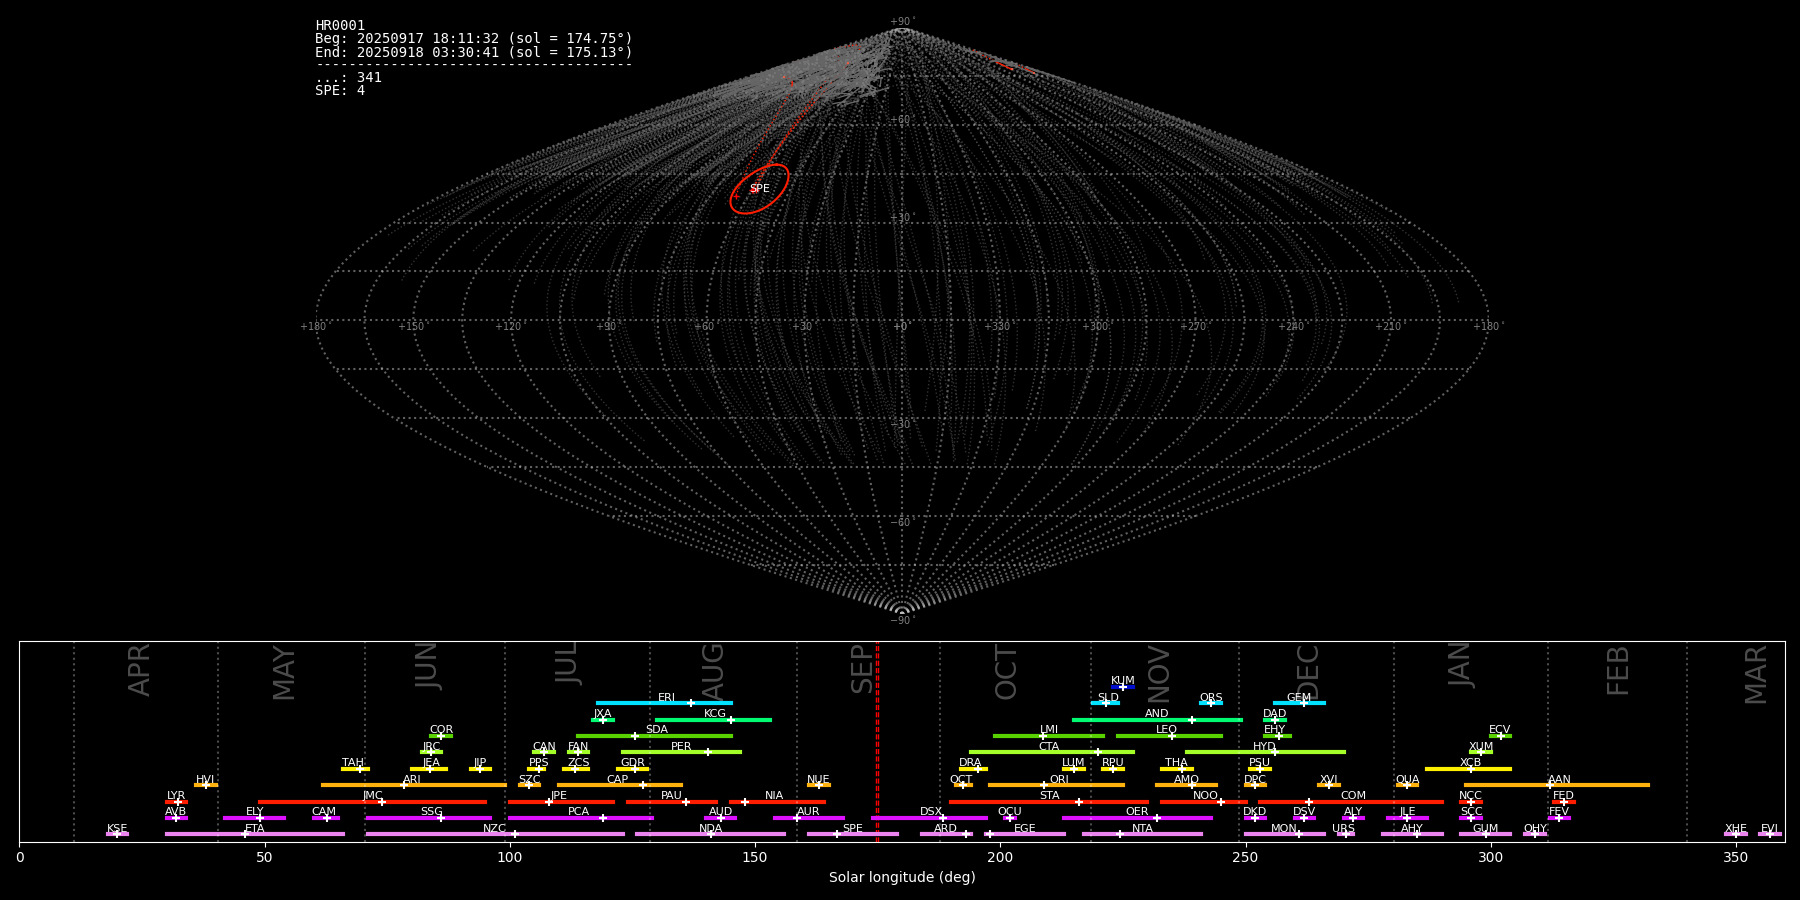The width and height of the screenshot is (1800, 900).
Task: Select the COM shower label
Action: (x=1353, y=795)
